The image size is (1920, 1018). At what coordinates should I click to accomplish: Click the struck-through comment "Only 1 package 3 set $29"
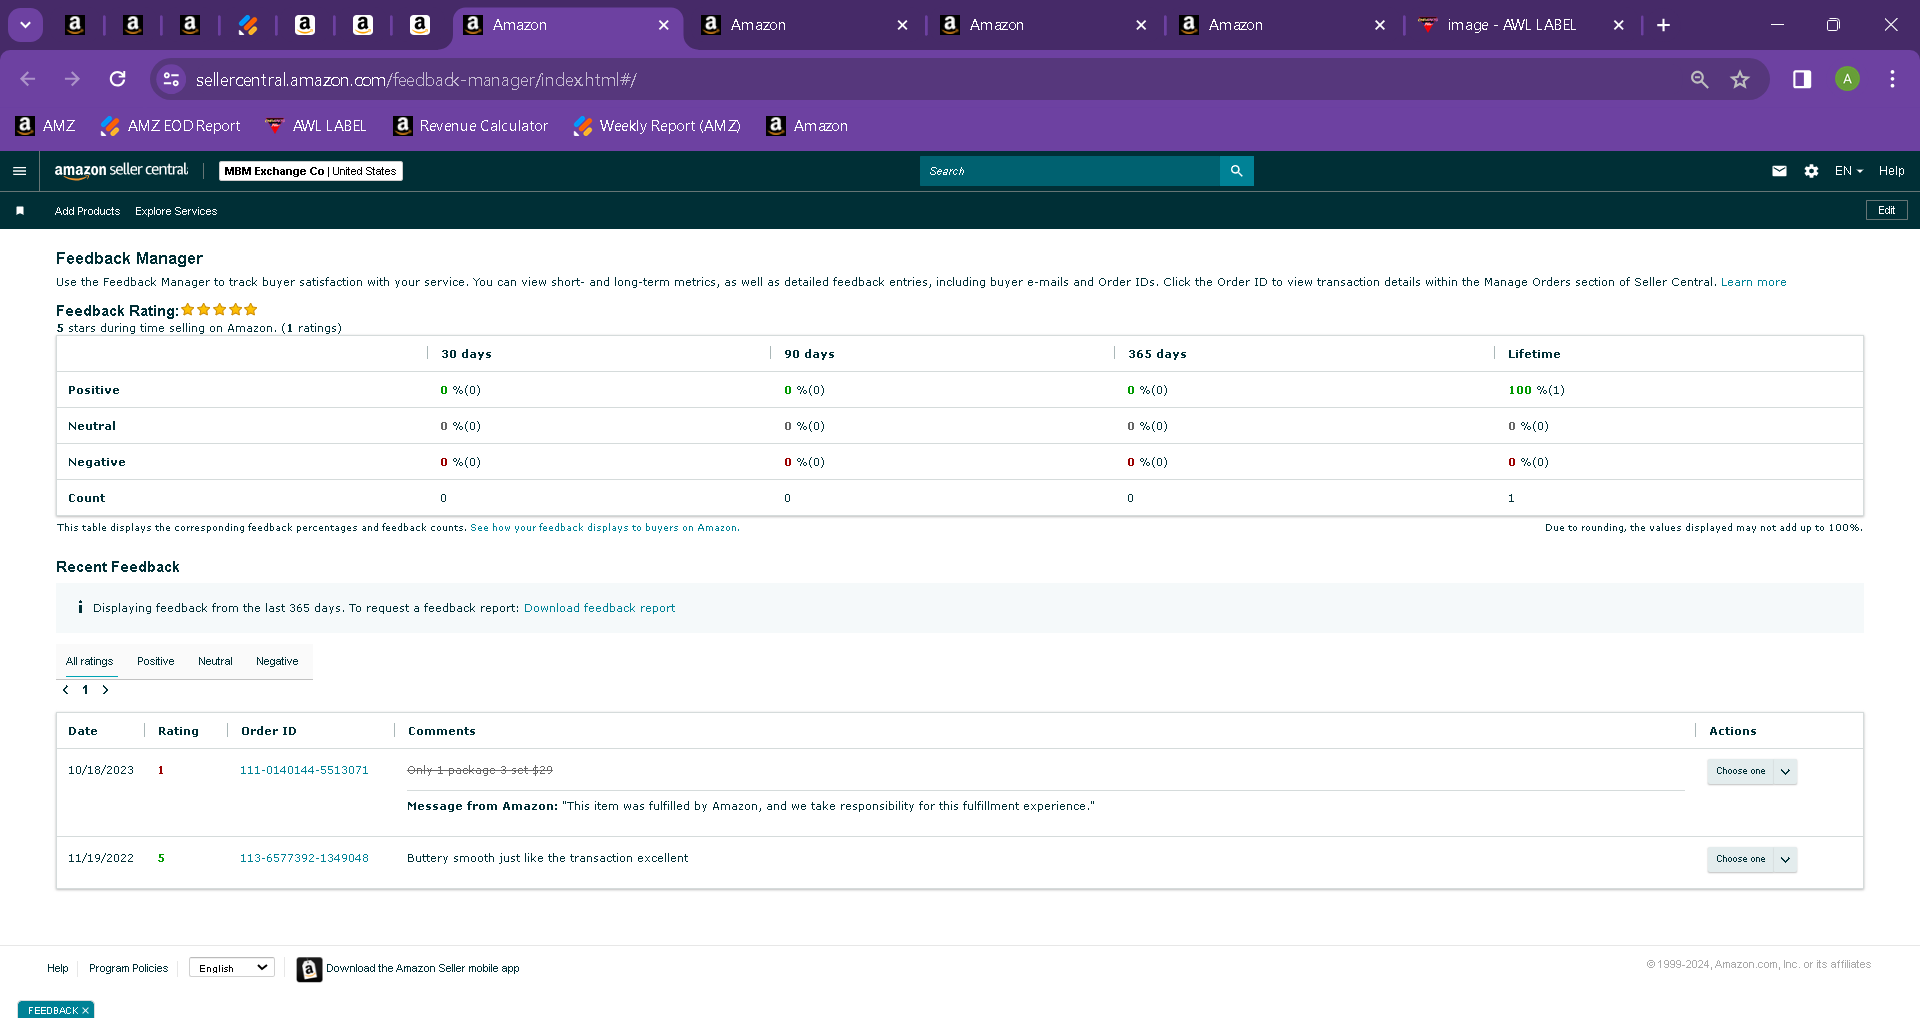[480, 770]
